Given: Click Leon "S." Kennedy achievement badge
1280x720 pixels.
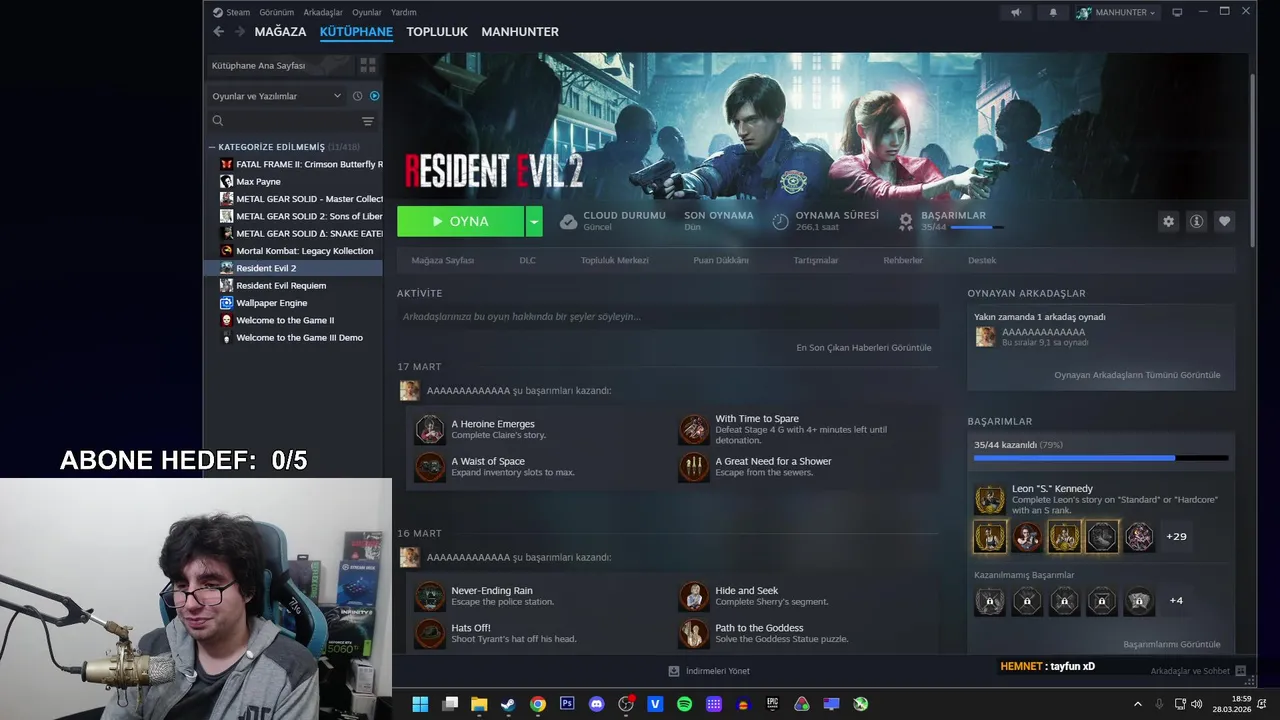Looking at the screenshot, I should [990, 499].
